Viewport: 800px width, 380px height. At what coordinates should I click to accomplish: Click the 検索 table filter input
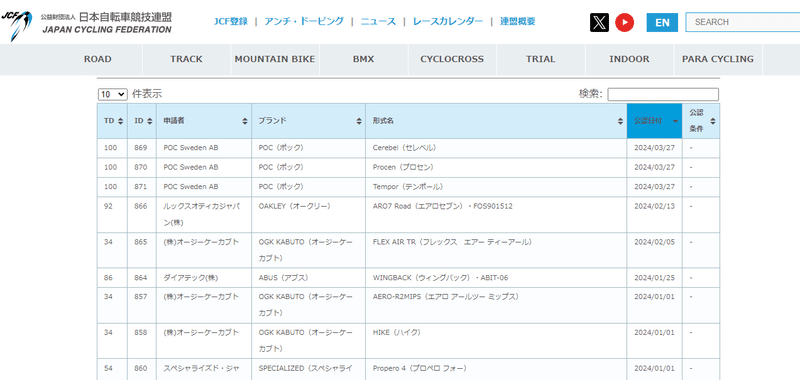[x=663, y=94]
